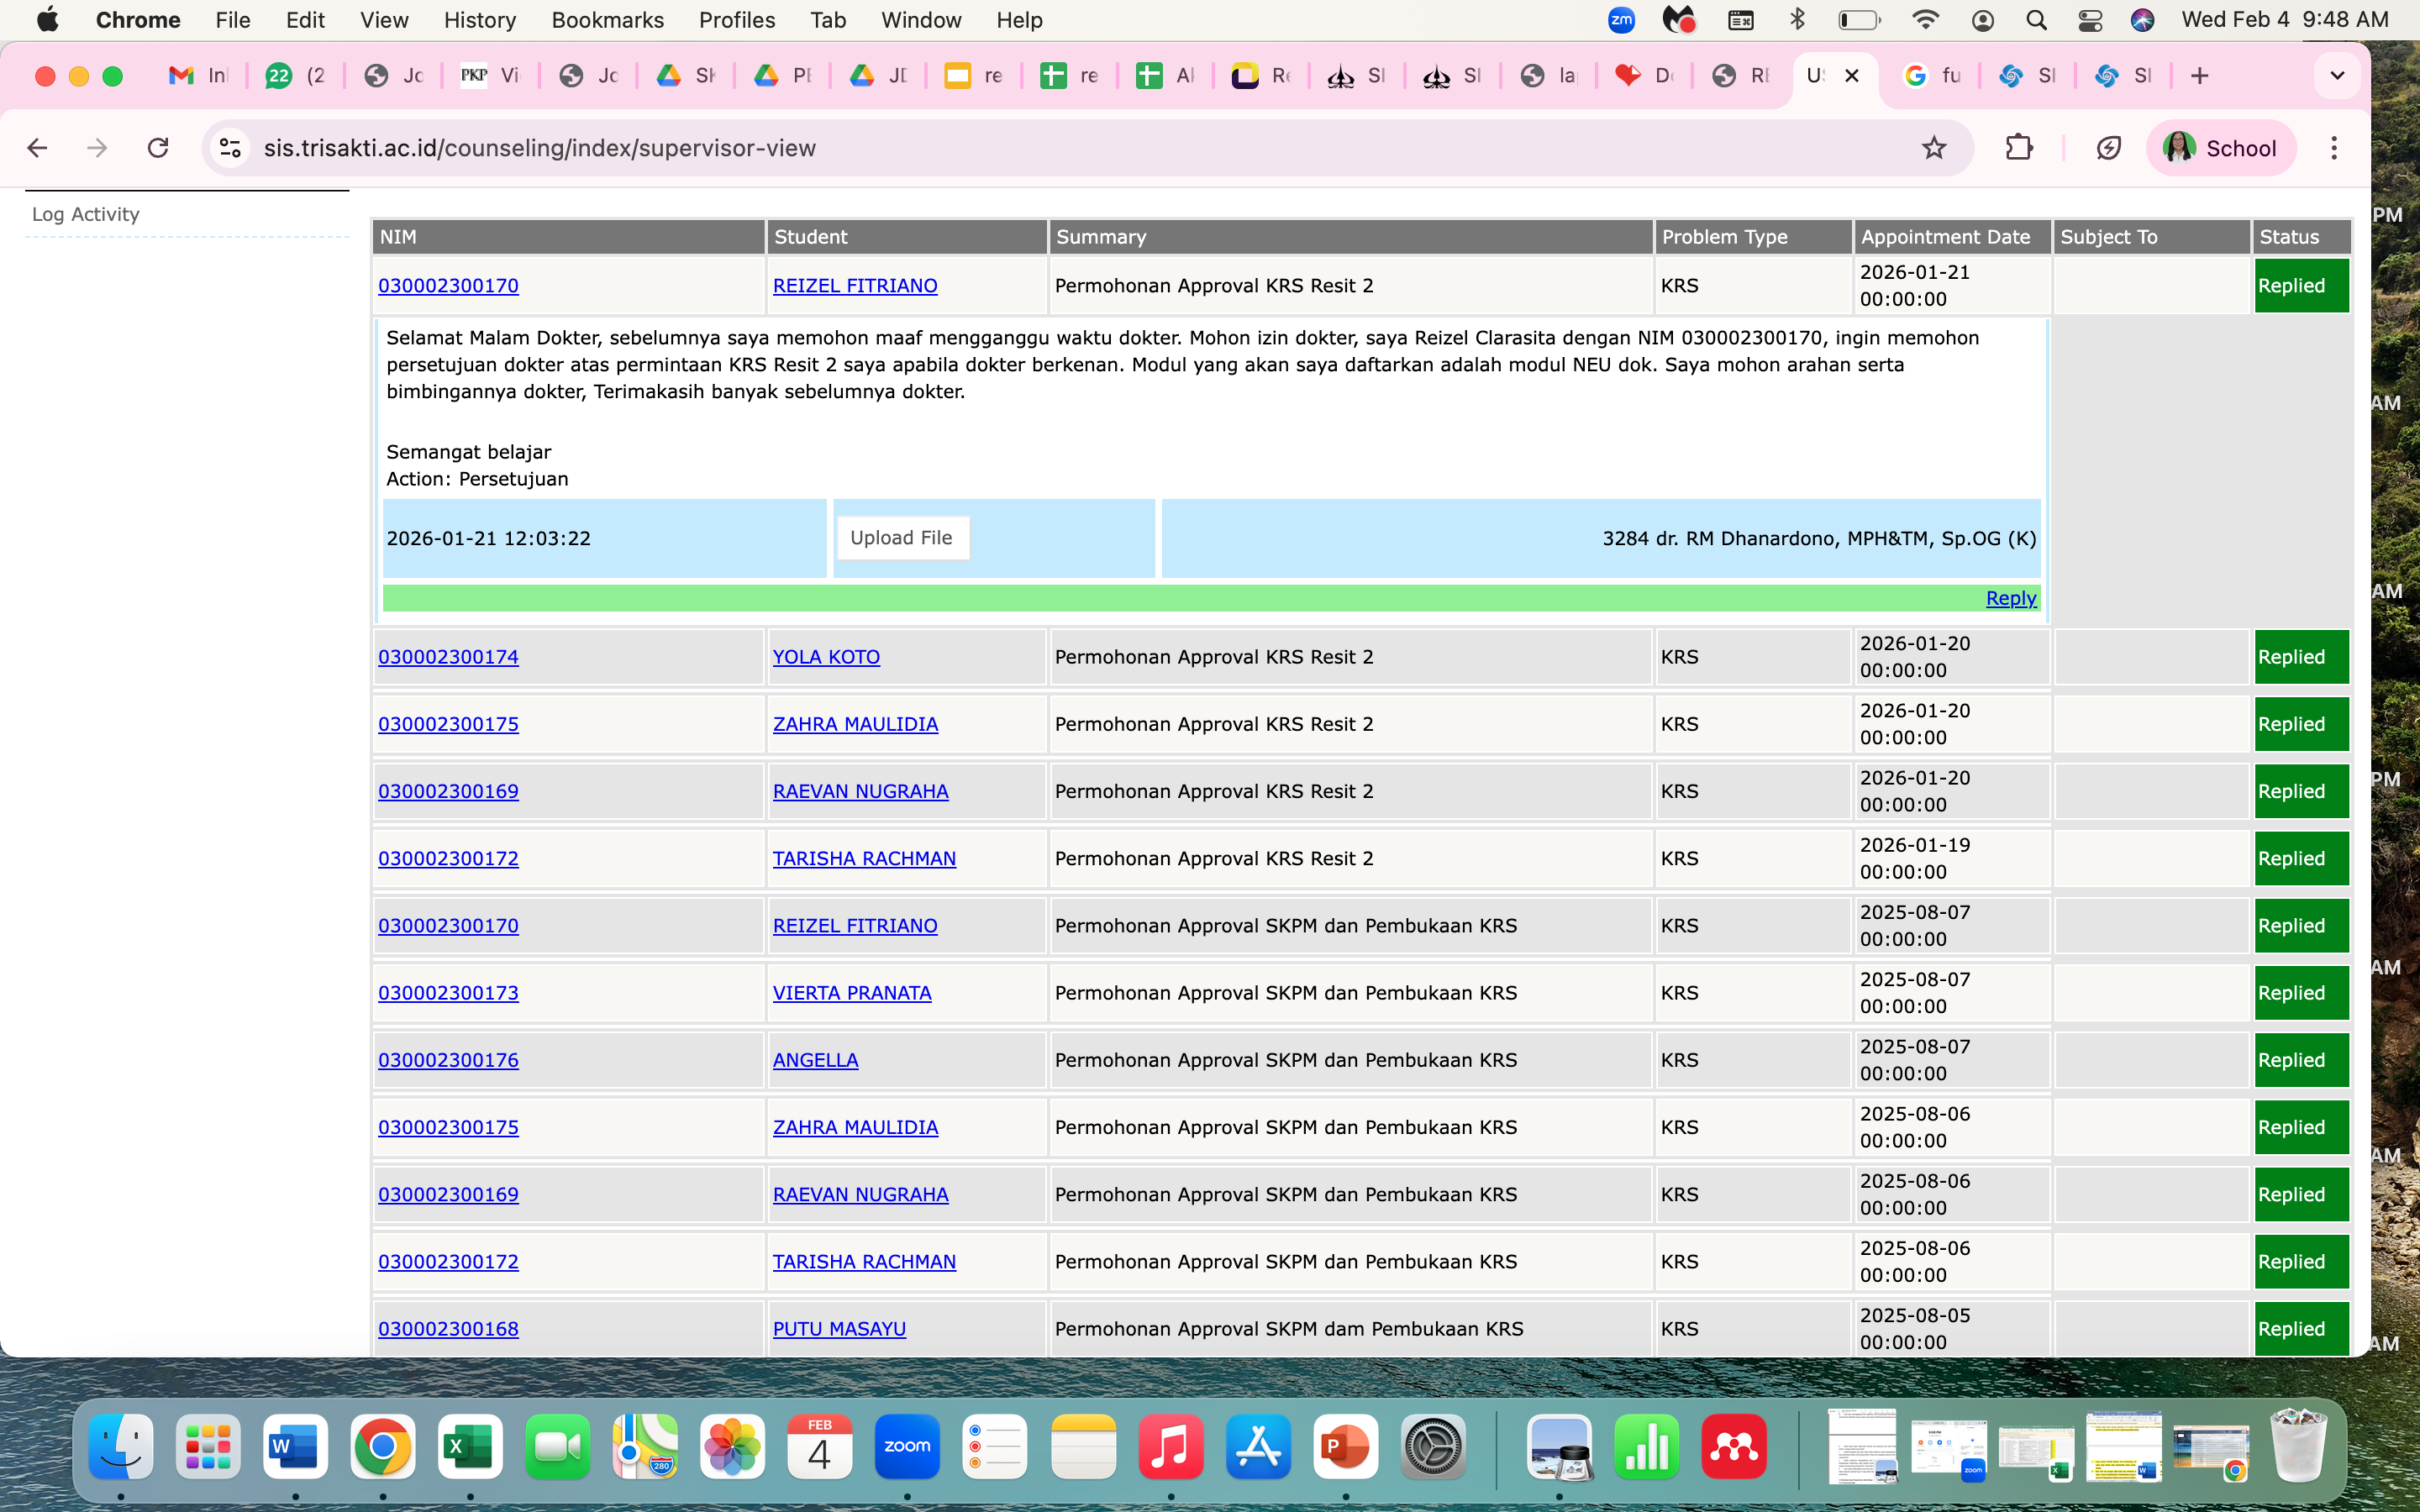Screen dimensions: 2420x1512
Task: Click the Reply link in the green bar
Action: tap(2010, 598)
